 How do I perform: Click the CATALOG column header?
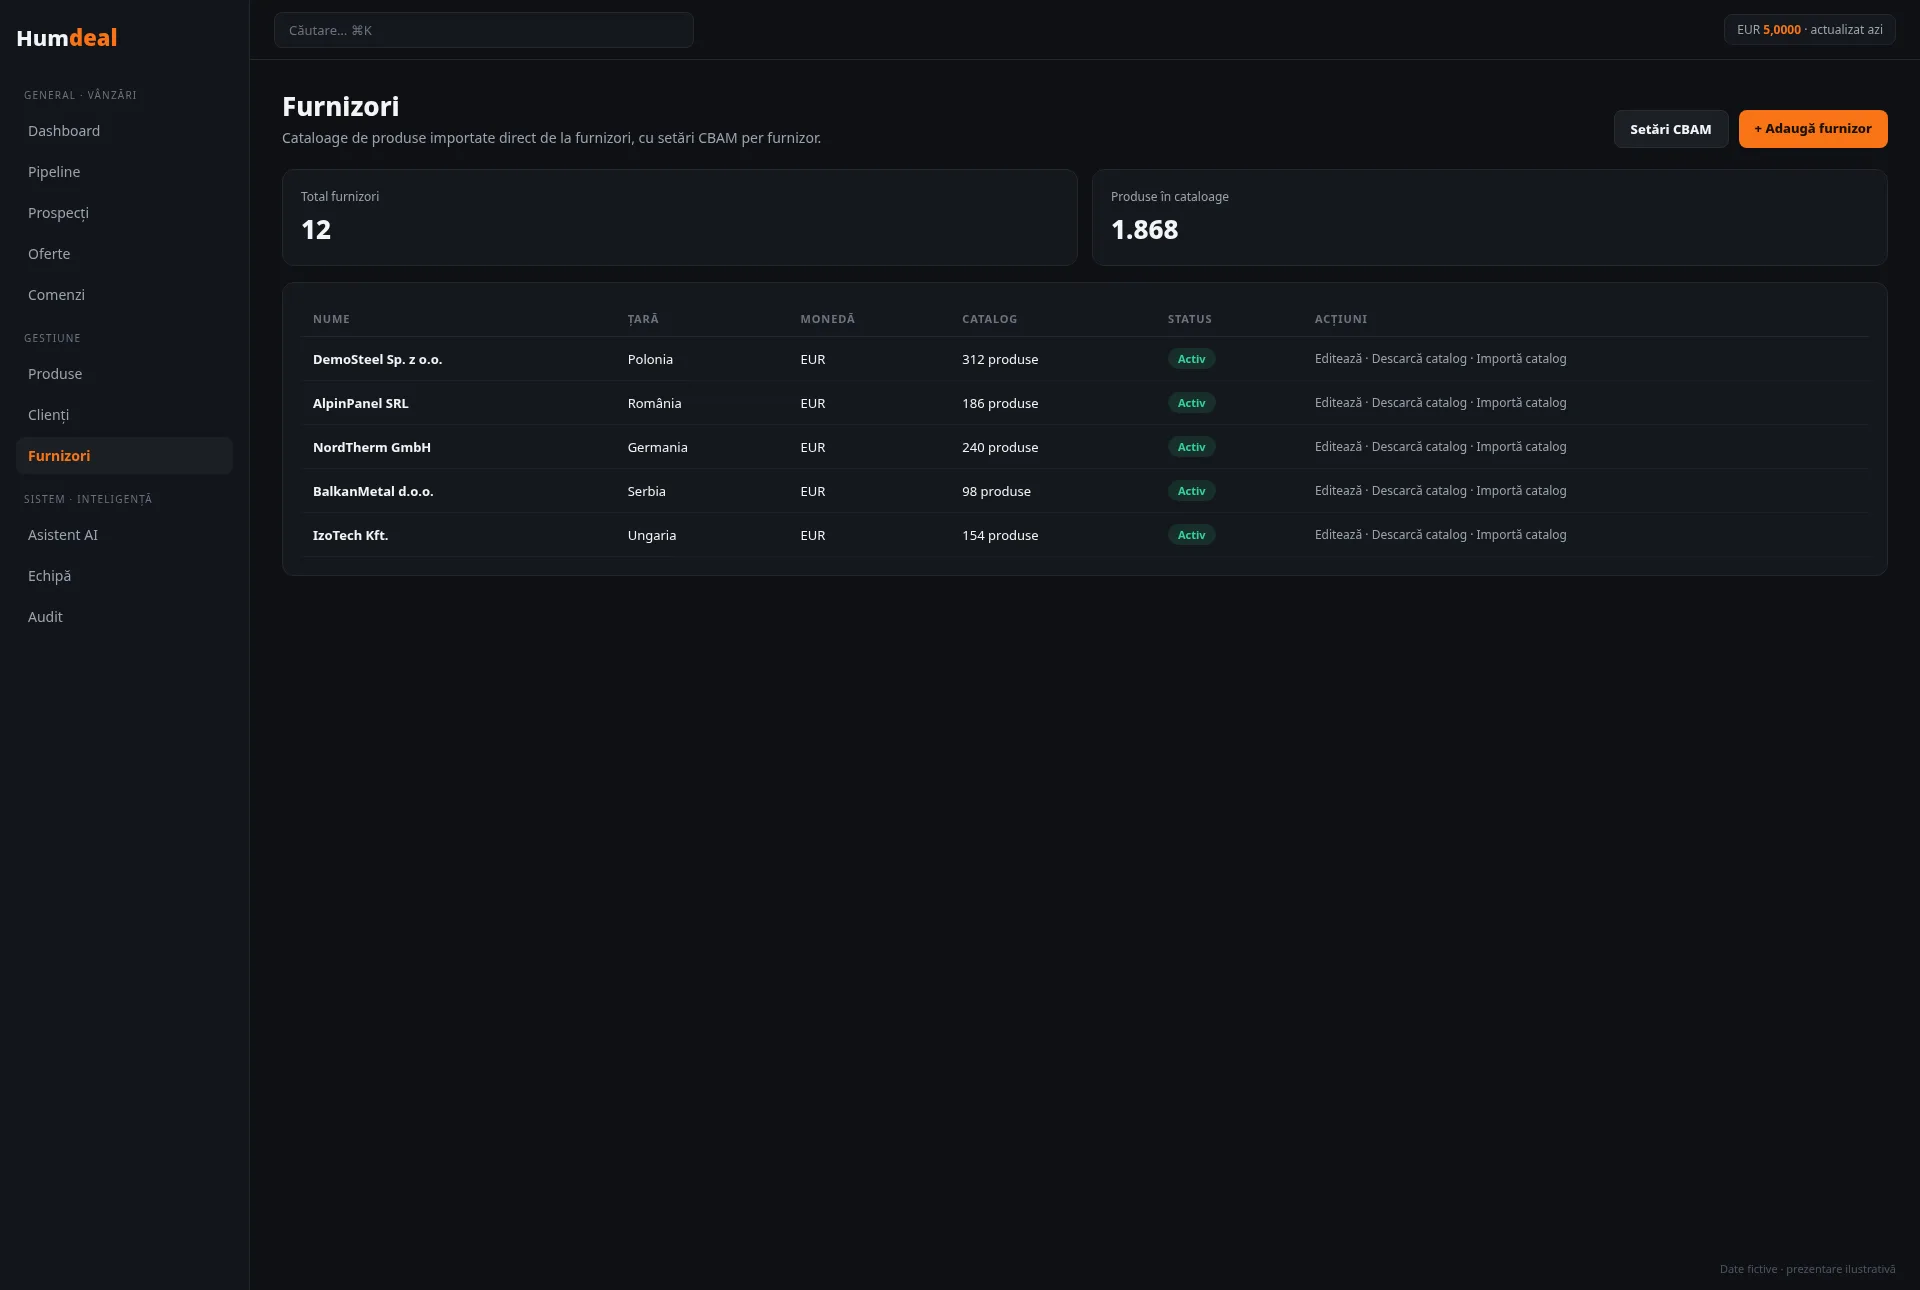click(989, 319)
